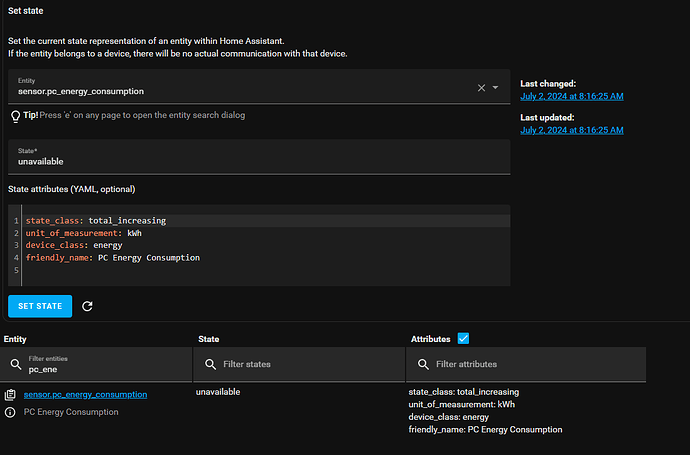Toggle the Attributes column checkbox
Viewport: 690px width, 455px height.
463,339
